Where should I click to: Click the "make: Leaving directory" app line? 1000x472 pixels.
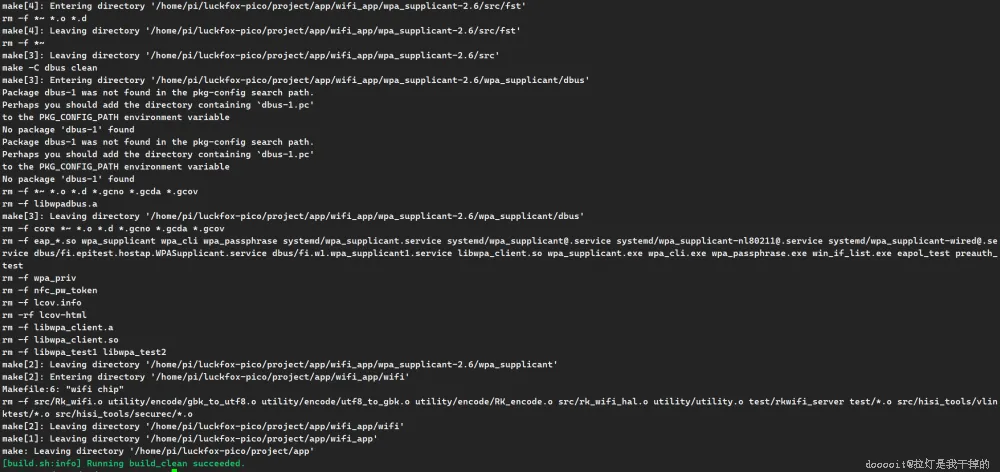[x=158, y=451]
